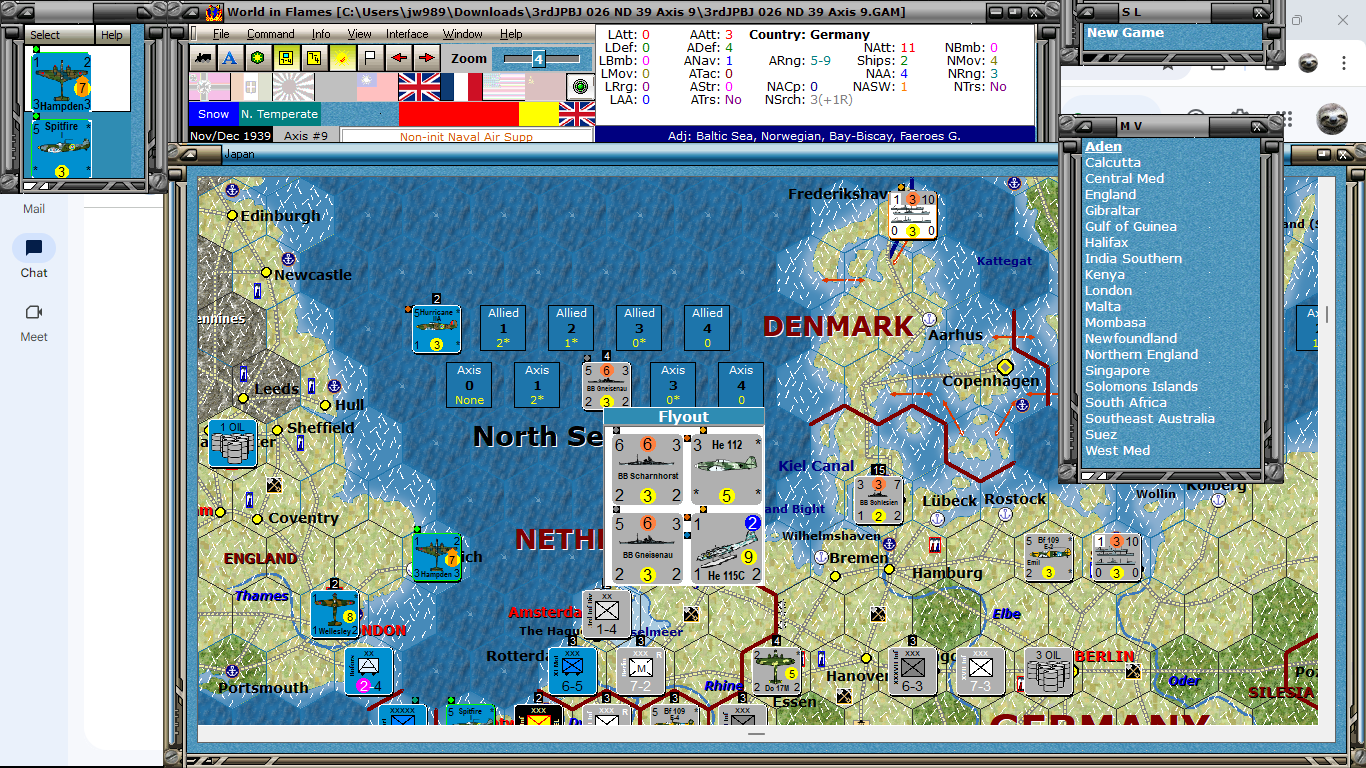1366x768 pixels.
Task: Select the He 115C seaplane in the Flyout
Action: click(x=727, y=547)
